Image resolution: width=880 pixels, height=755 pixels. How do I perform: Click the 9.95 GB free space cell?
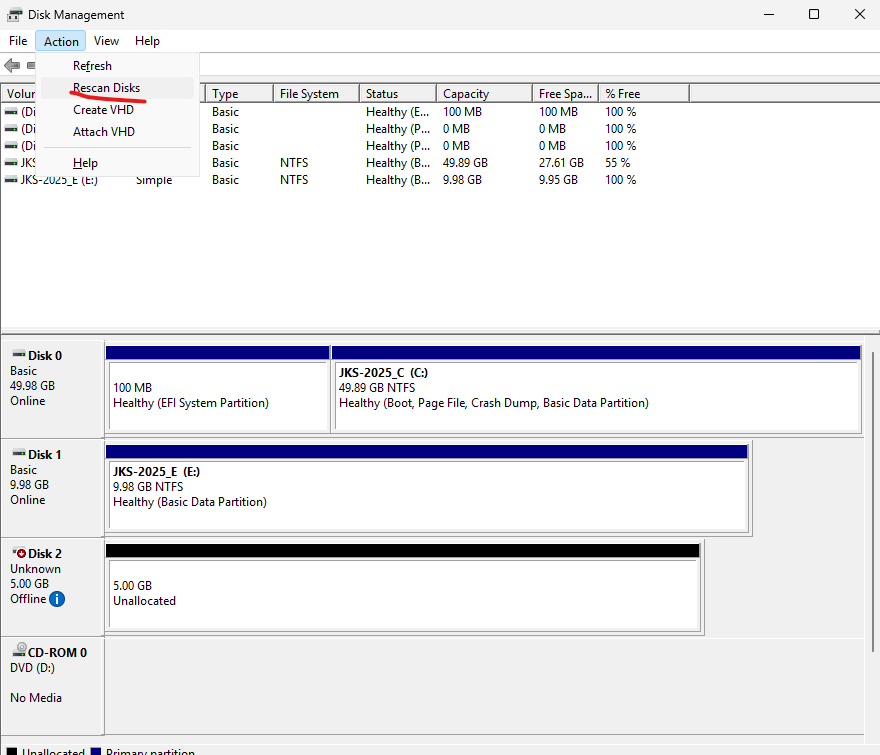[x=558, y=180]
